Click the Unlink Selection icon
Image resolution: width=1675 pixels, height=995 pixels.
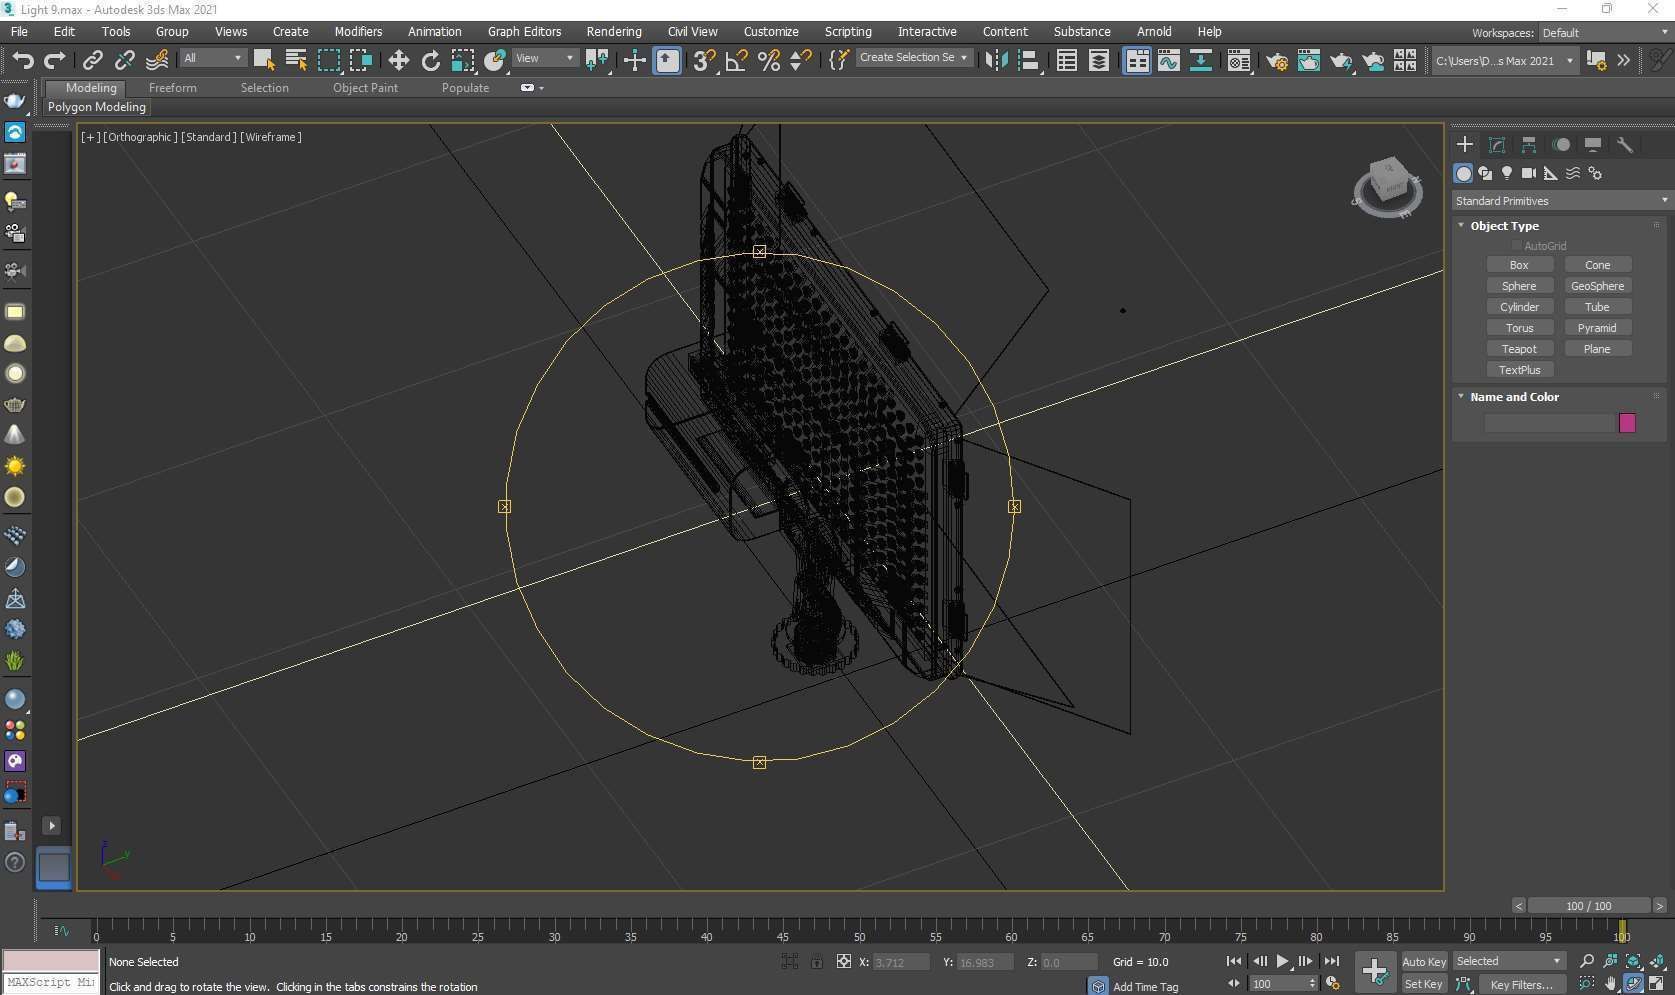124,60
